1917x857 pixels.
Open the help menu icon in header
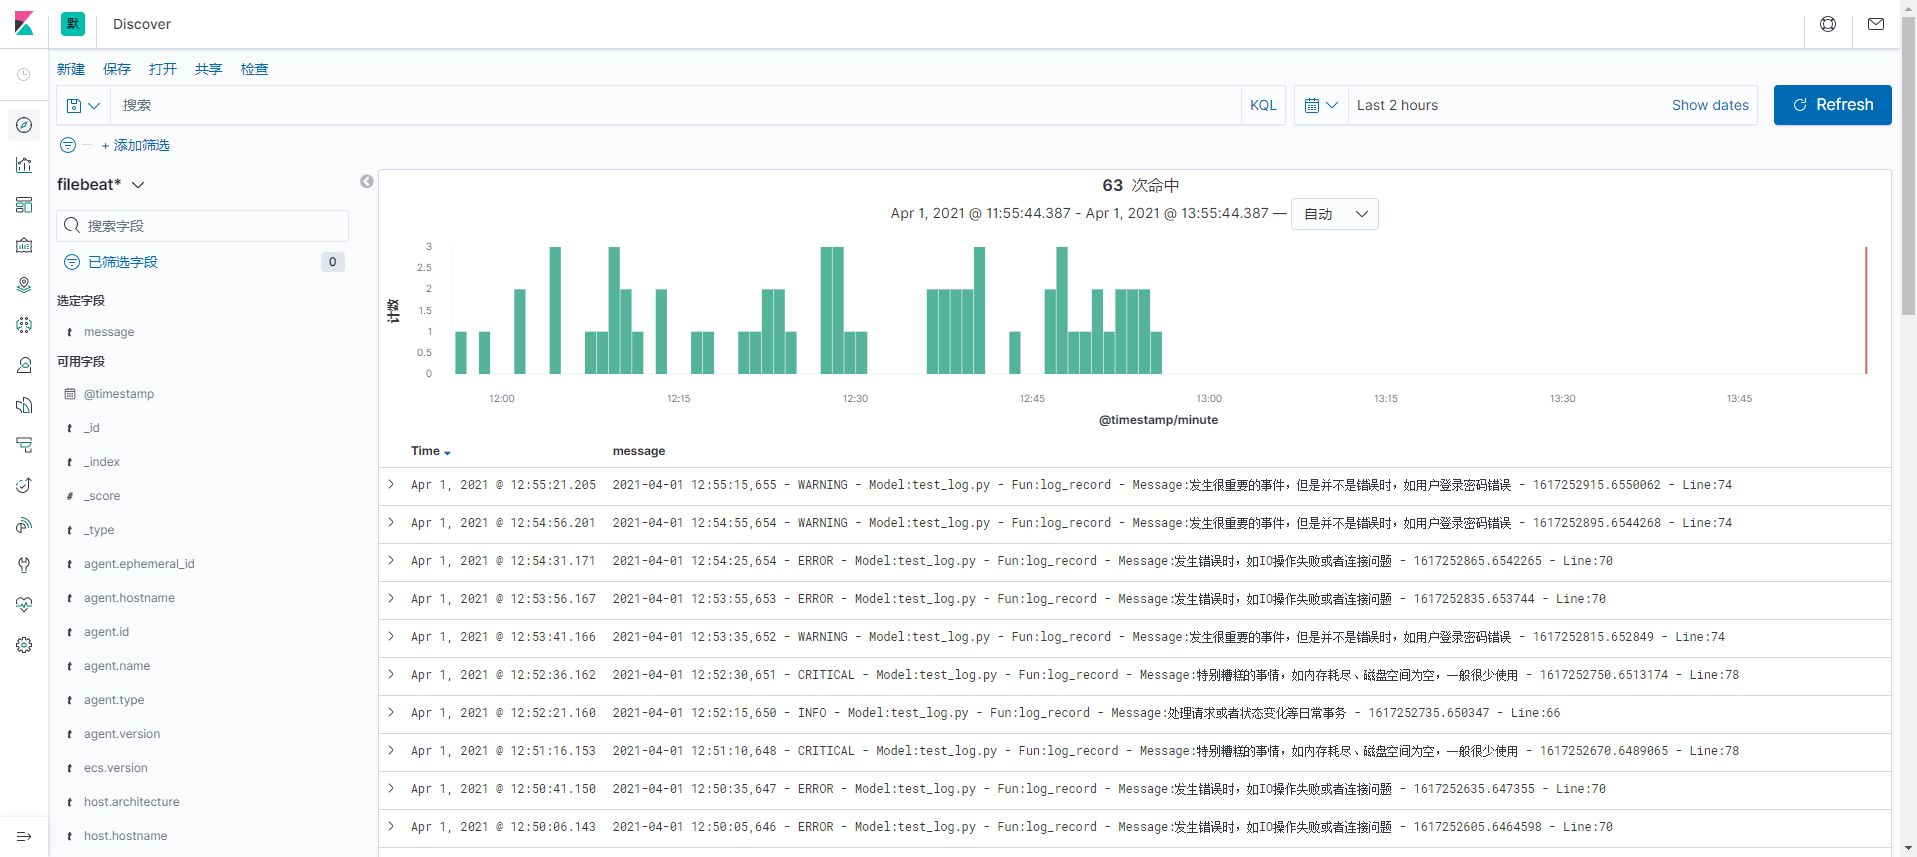(x=1828, y=24)
